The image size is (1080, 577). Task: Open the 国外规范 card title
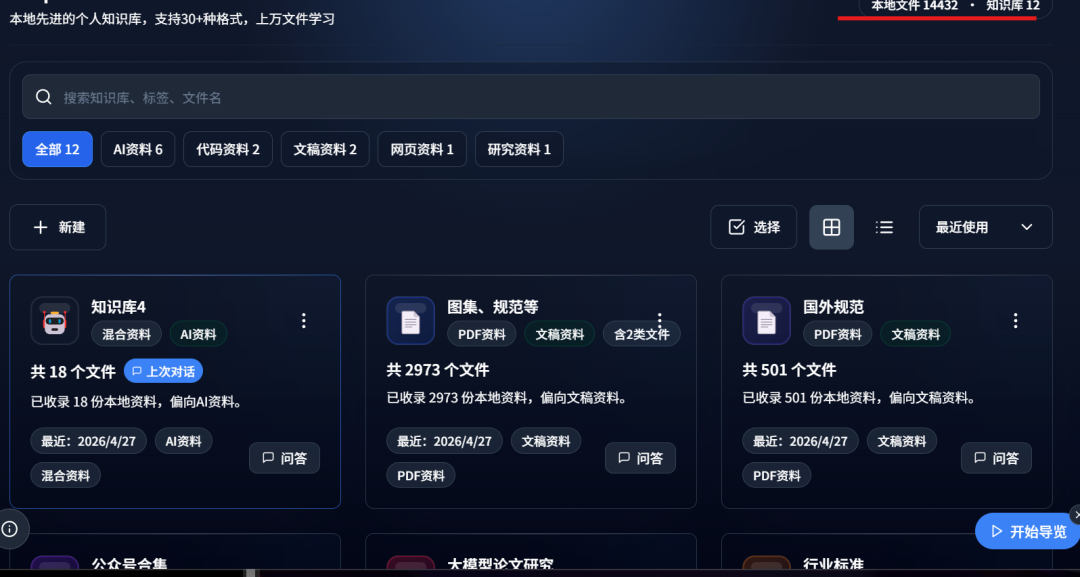click(x=833, y=306)
